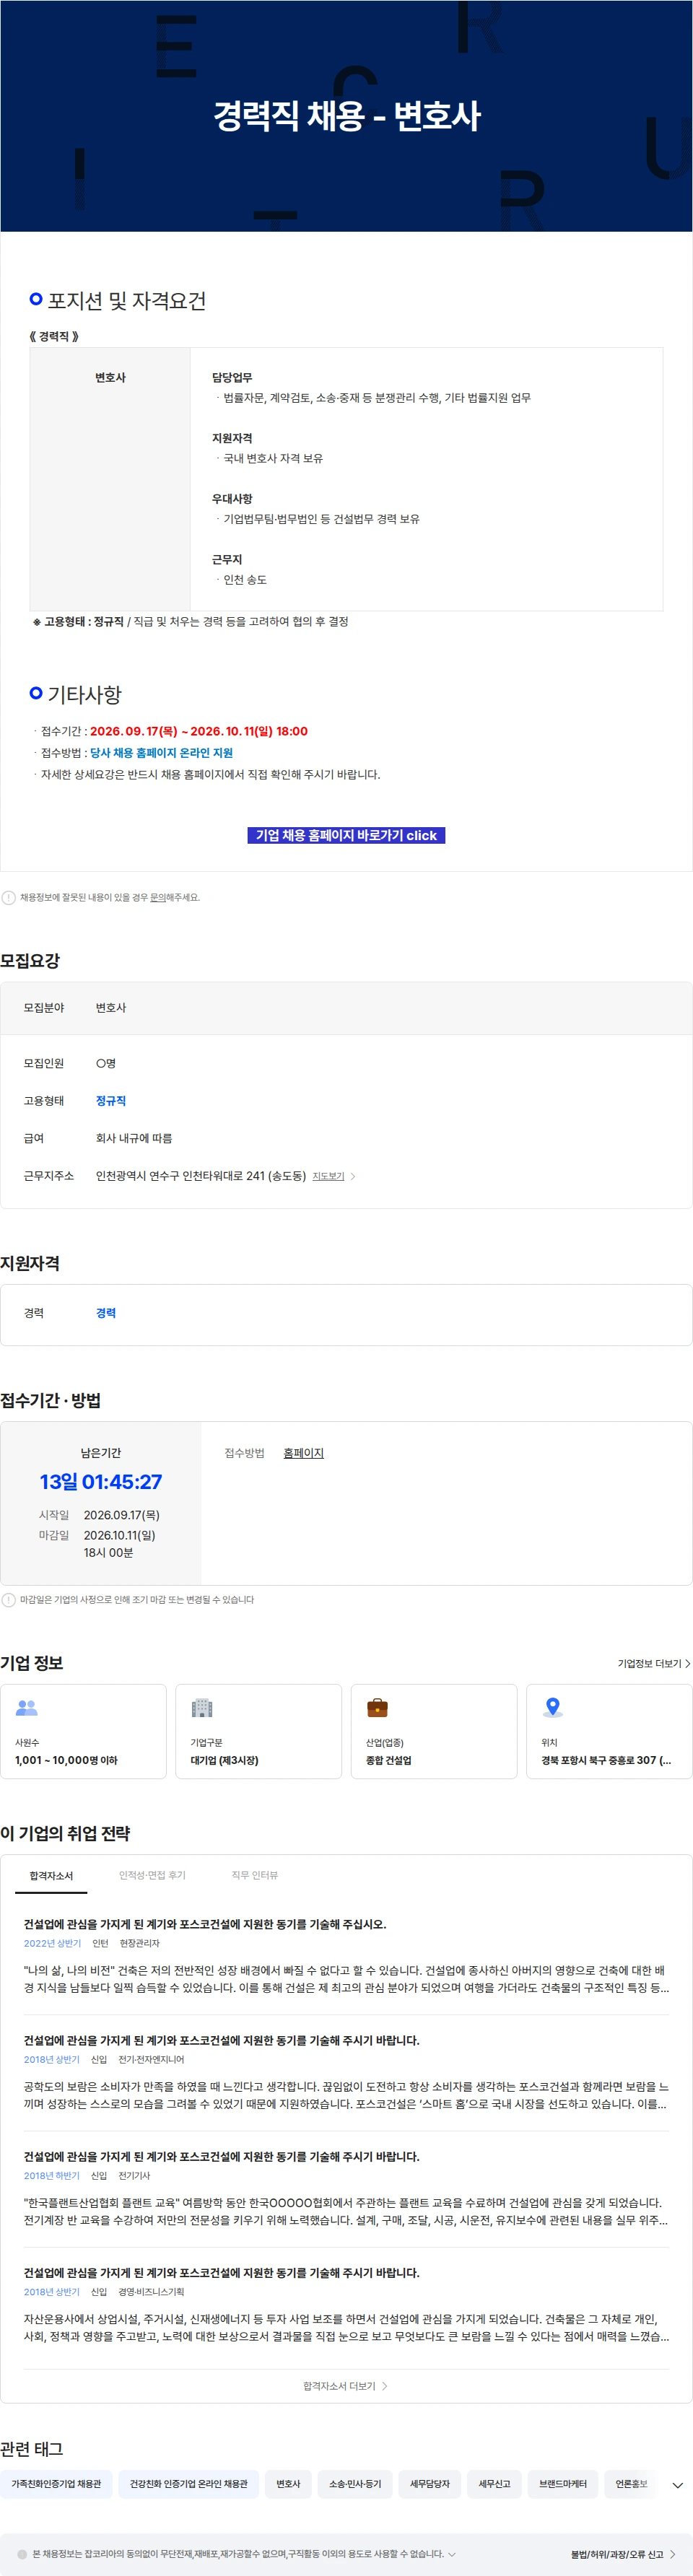Click the 사원수 1,001 ~ 10,000명 이하 card
The height and width of the screenshot is (2576, 693).
coord(83,1731)
